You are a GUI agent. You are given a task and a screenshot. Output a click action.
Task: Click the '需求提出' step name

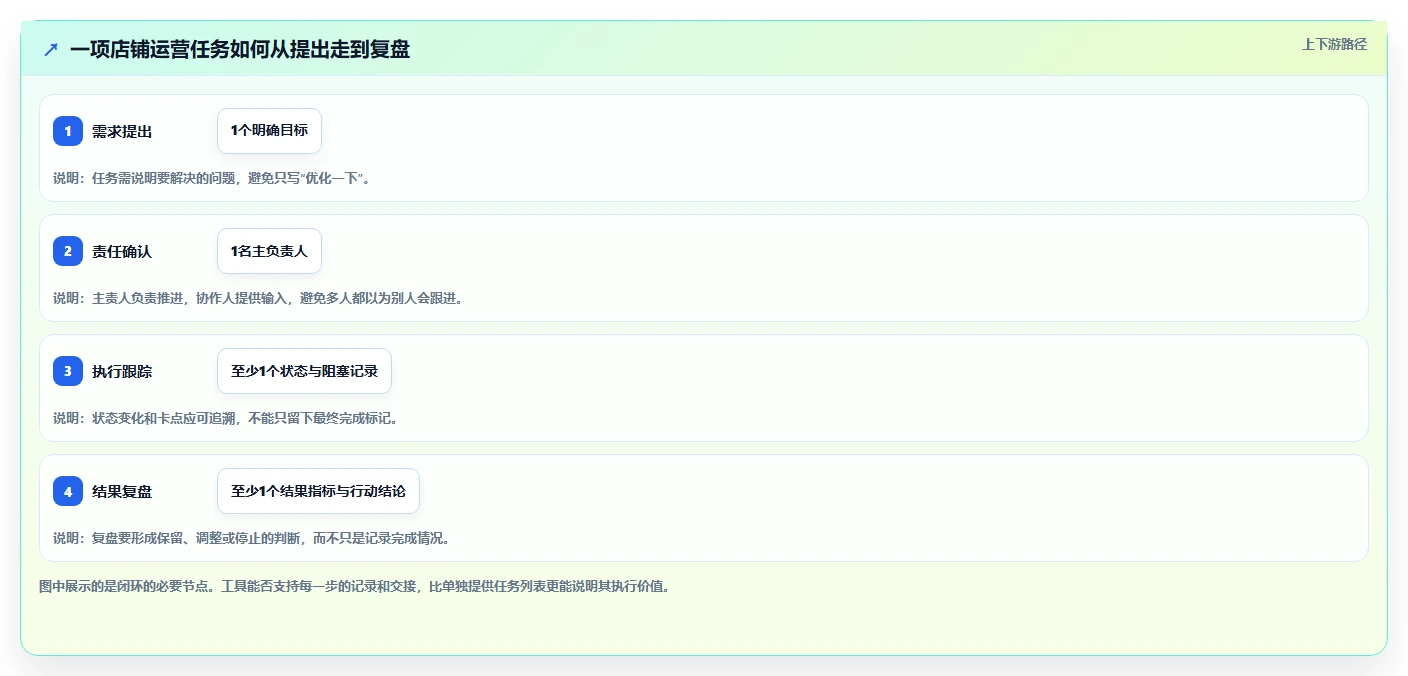(122, 131)
